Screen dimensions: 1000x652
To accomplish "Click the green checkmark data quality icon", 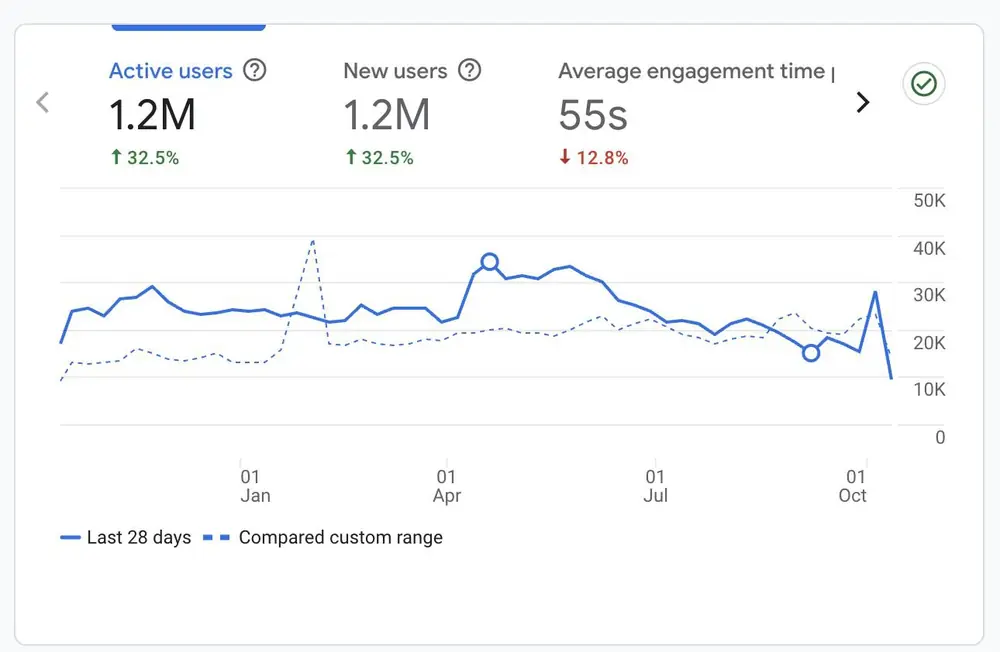I will click(923, 84).
